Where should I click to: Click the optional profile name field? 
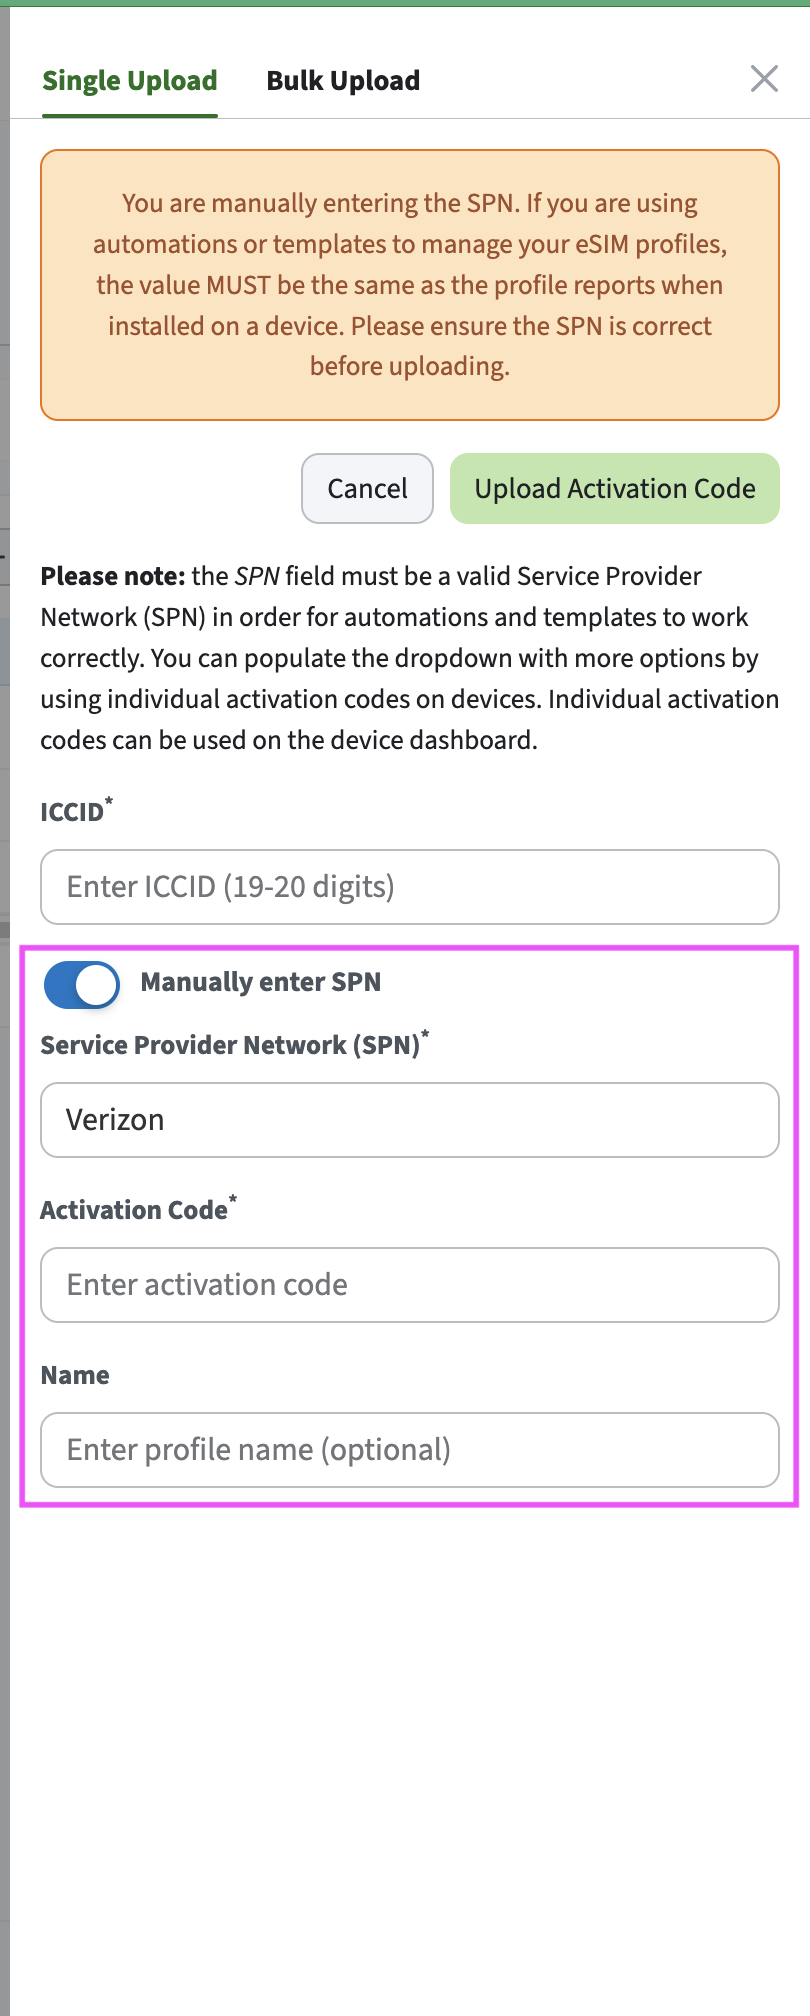tap(410, 1450)
